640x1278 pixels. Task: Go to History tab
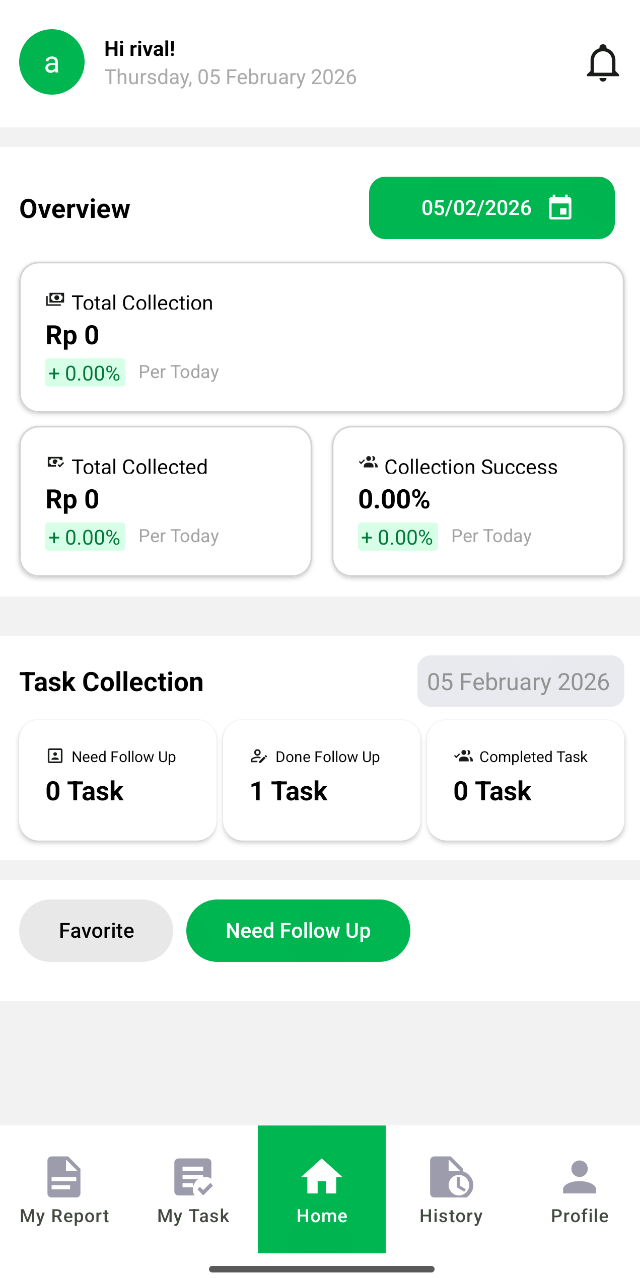[x=450, y=1190]
